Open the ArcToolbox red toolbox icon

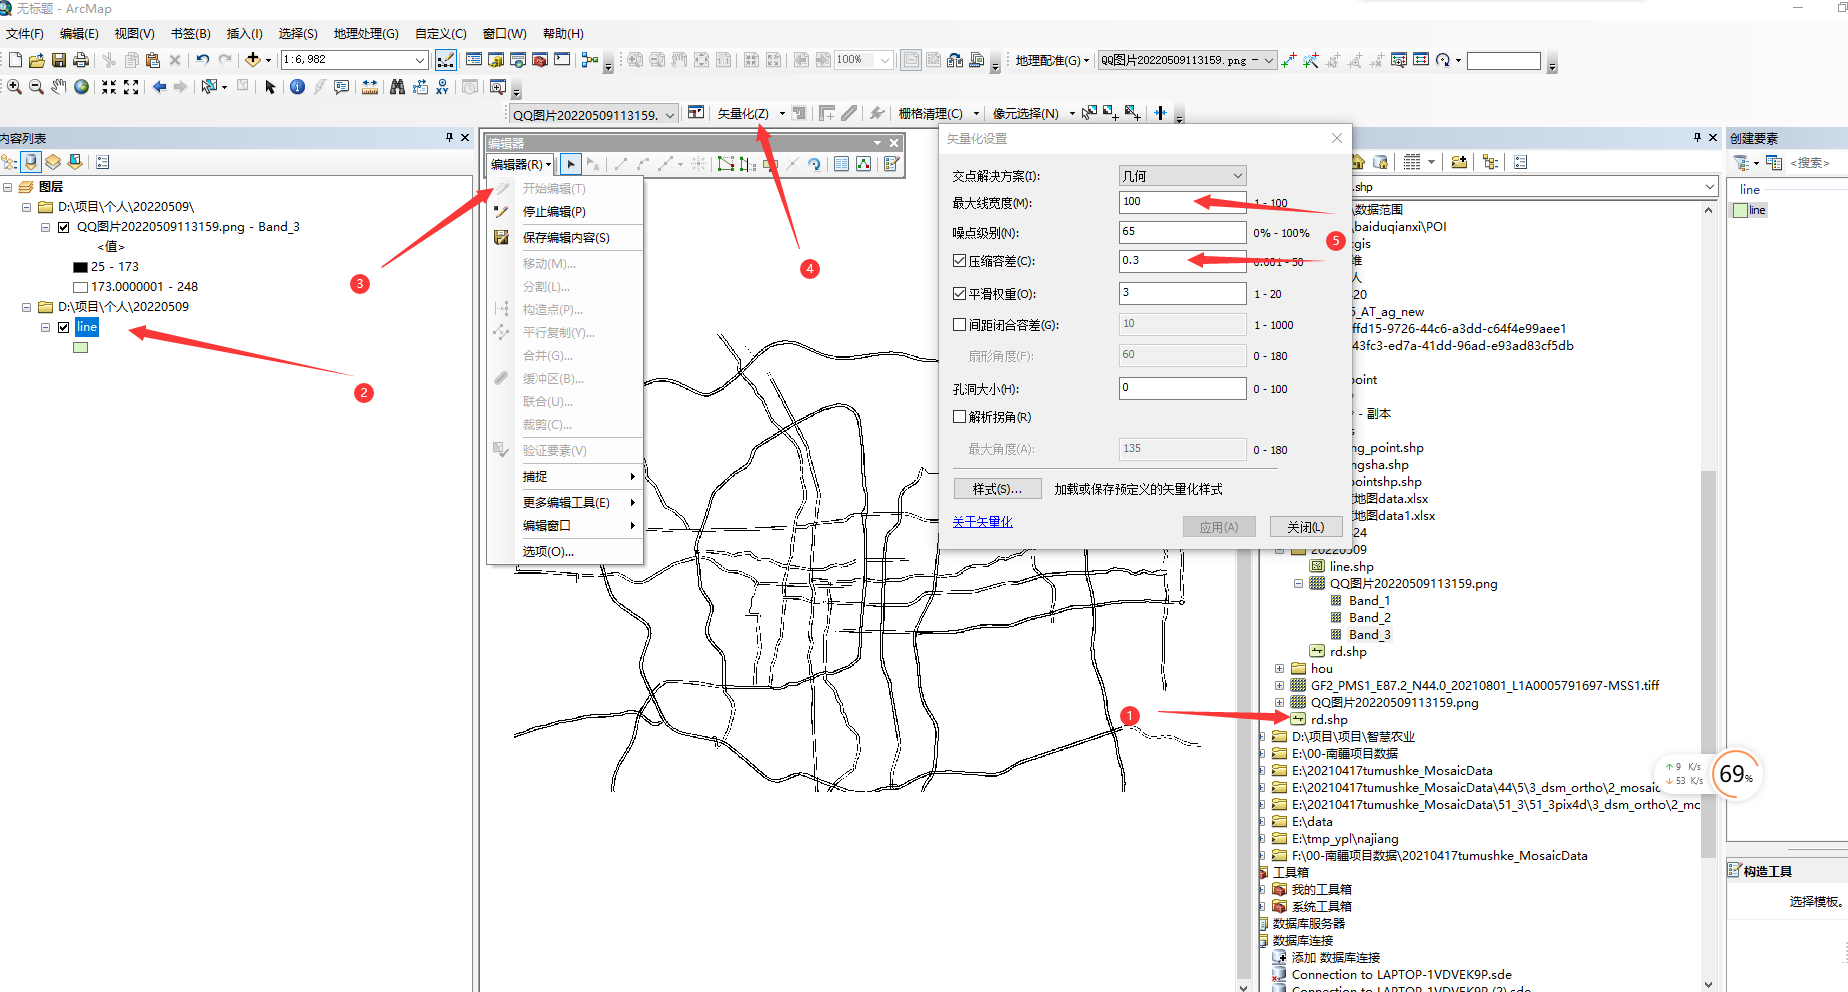tap(540, 60)
